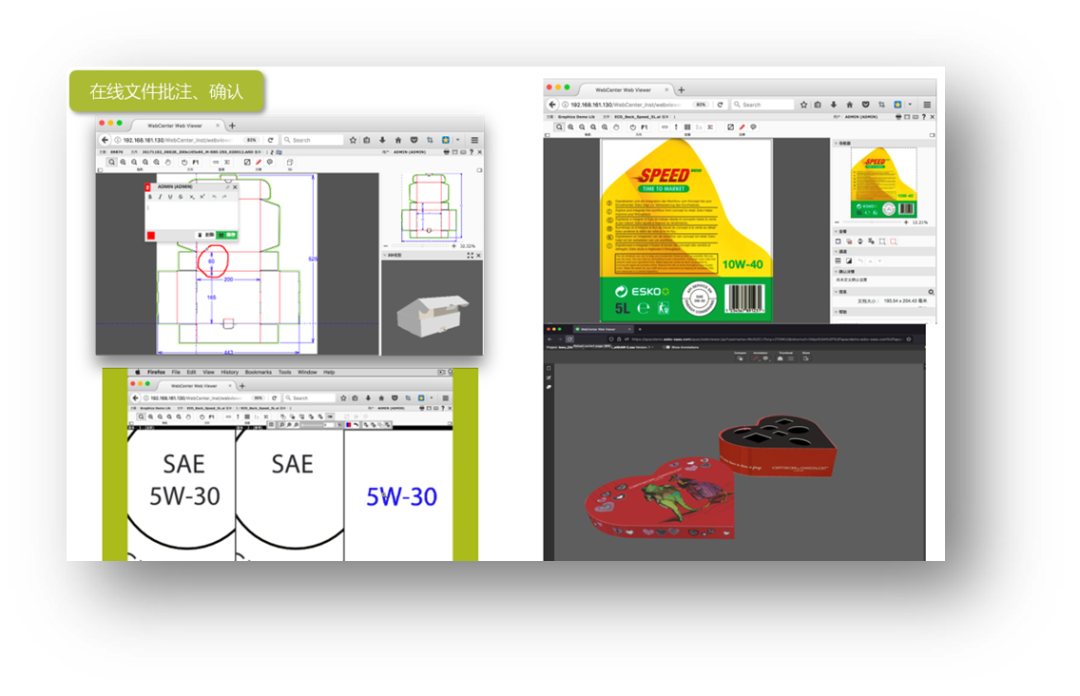Screen dimensions: 1080x696
Task: Click the home icon in box die-line browser toolbar
Action: click(398, 140)
